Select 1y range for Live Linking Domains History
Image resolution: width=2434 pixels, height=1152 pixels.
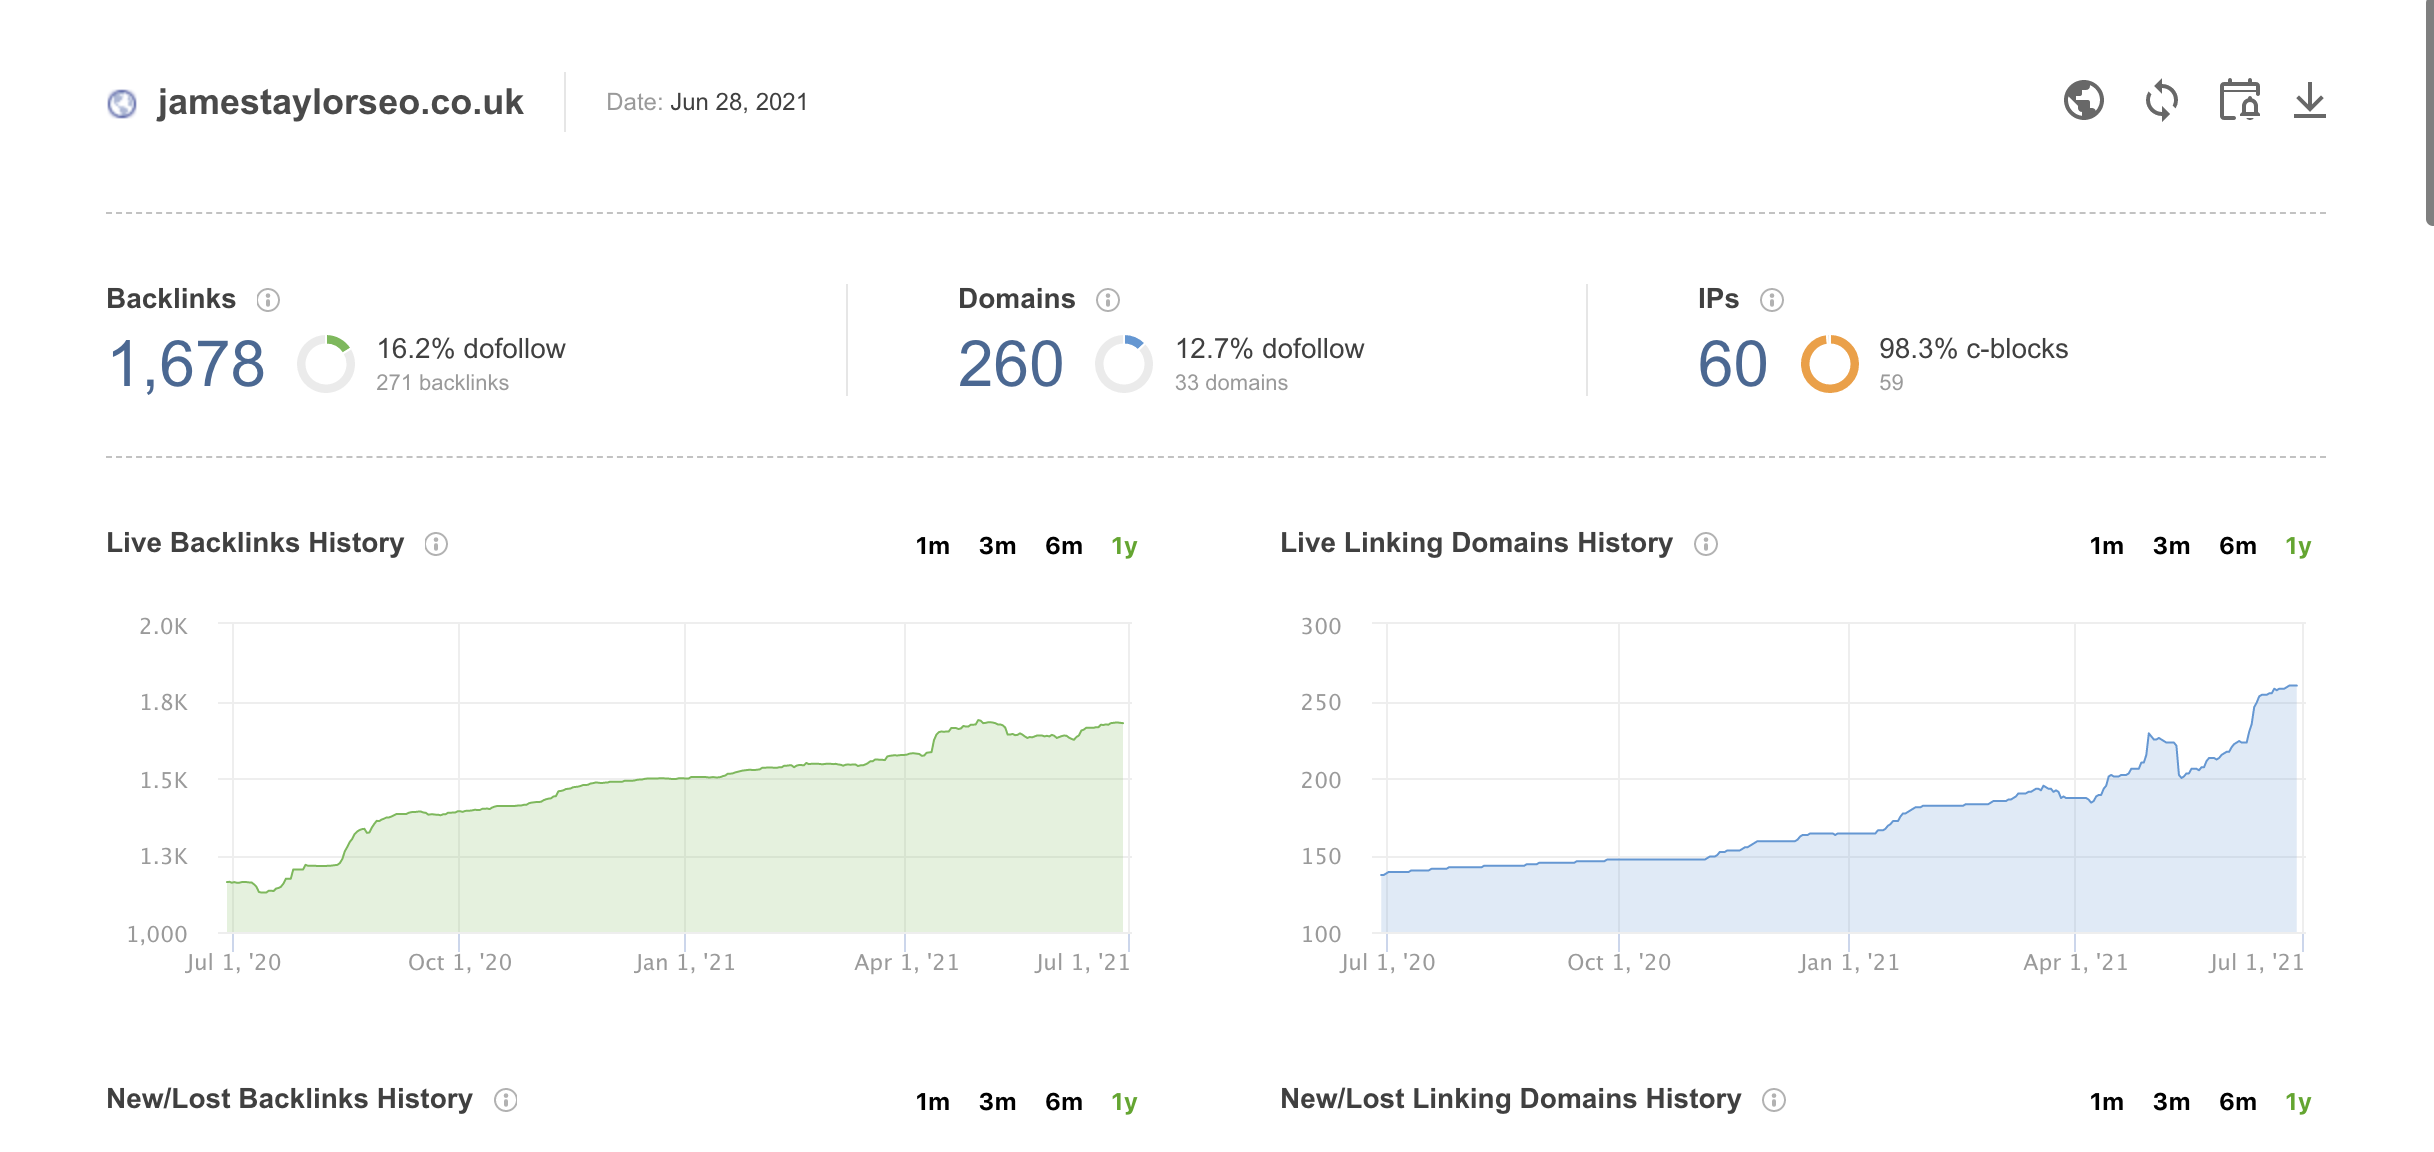(2299, 545)
